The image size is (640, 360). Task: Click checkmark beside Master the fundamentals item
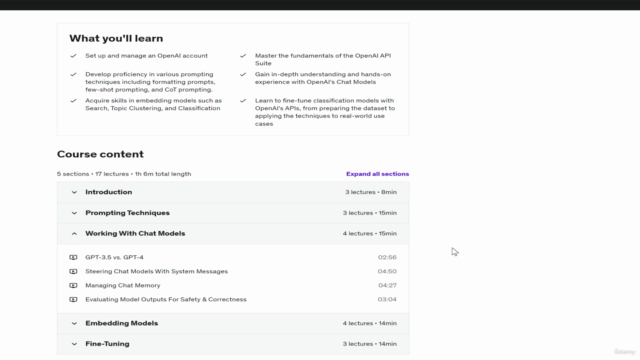(243, 56)
